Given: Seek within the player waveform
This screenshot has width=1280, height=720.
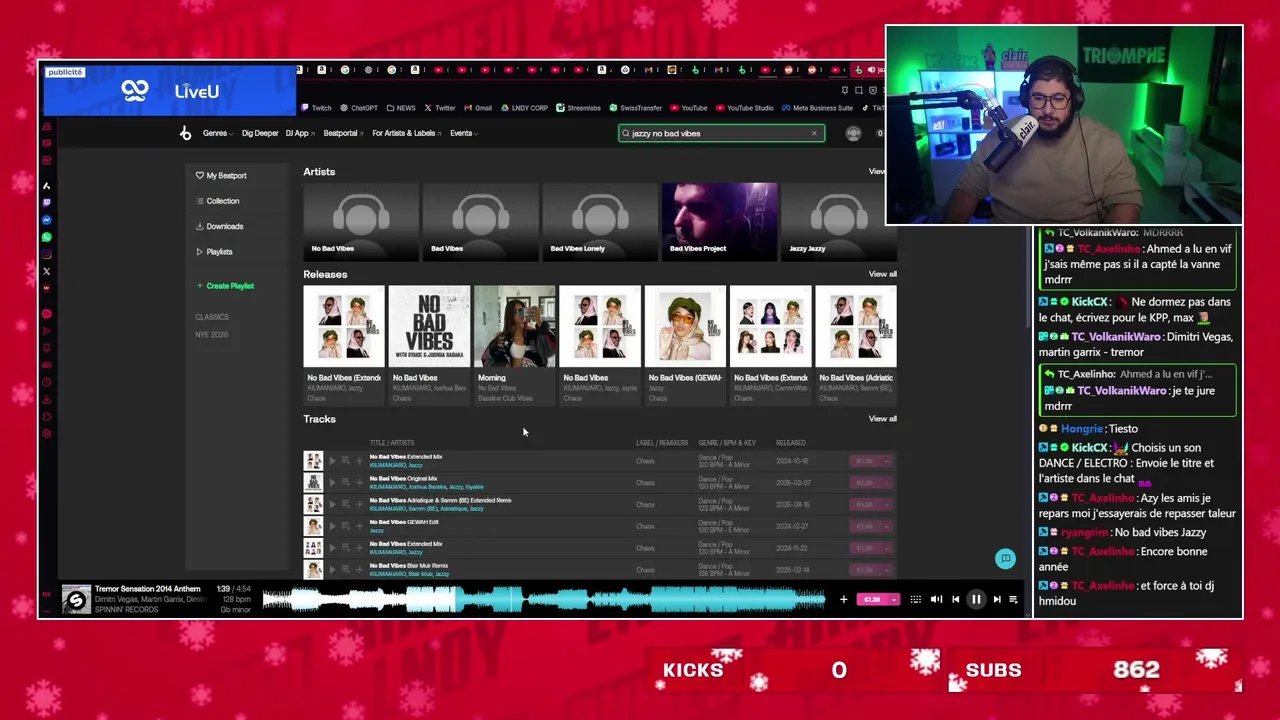Looking at the screenshot, I should (543, 599).
